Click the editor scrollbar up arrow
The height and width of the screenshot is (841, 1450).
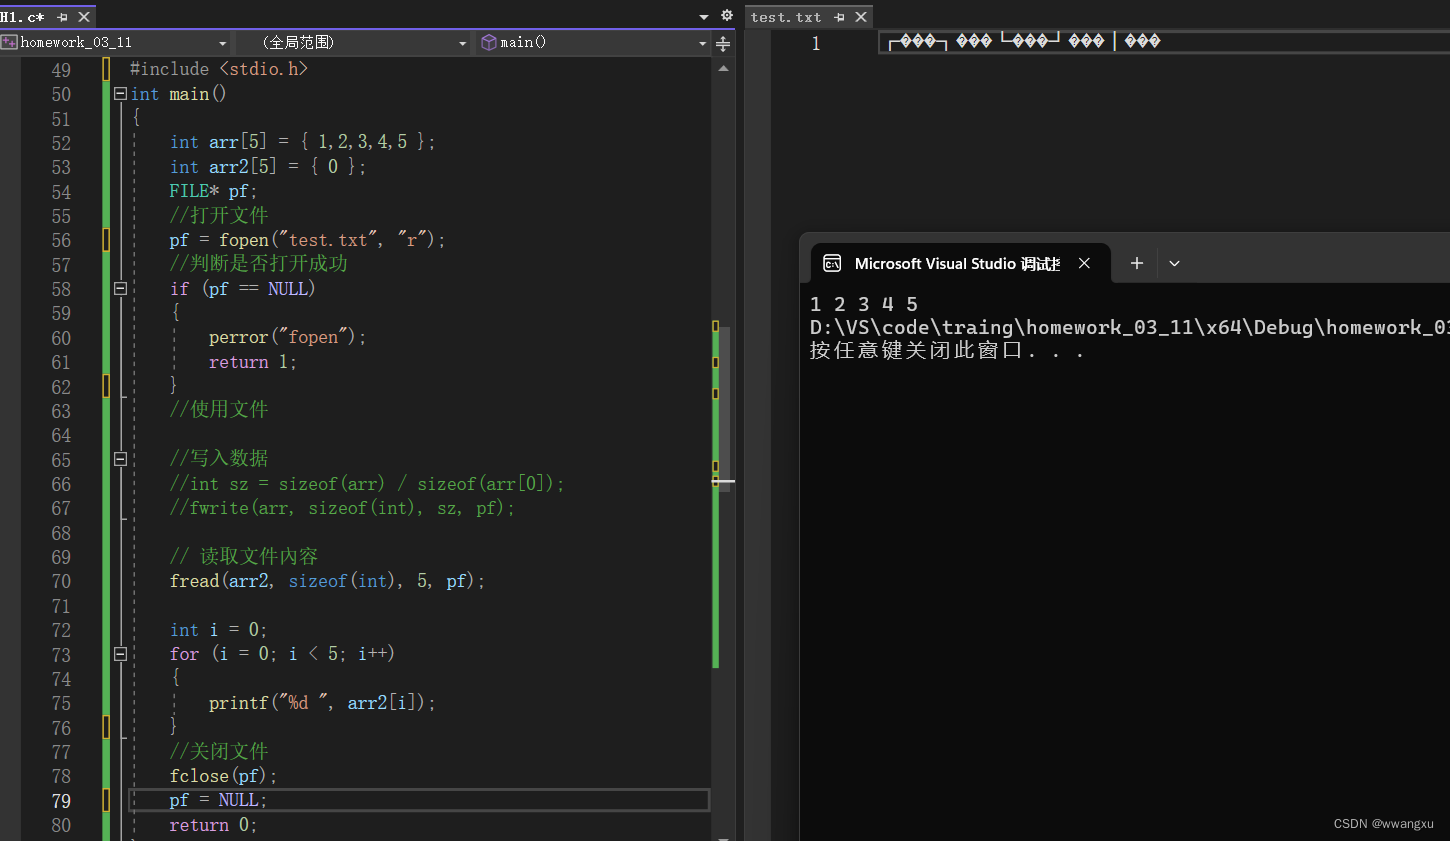click(x=723, y=69)
